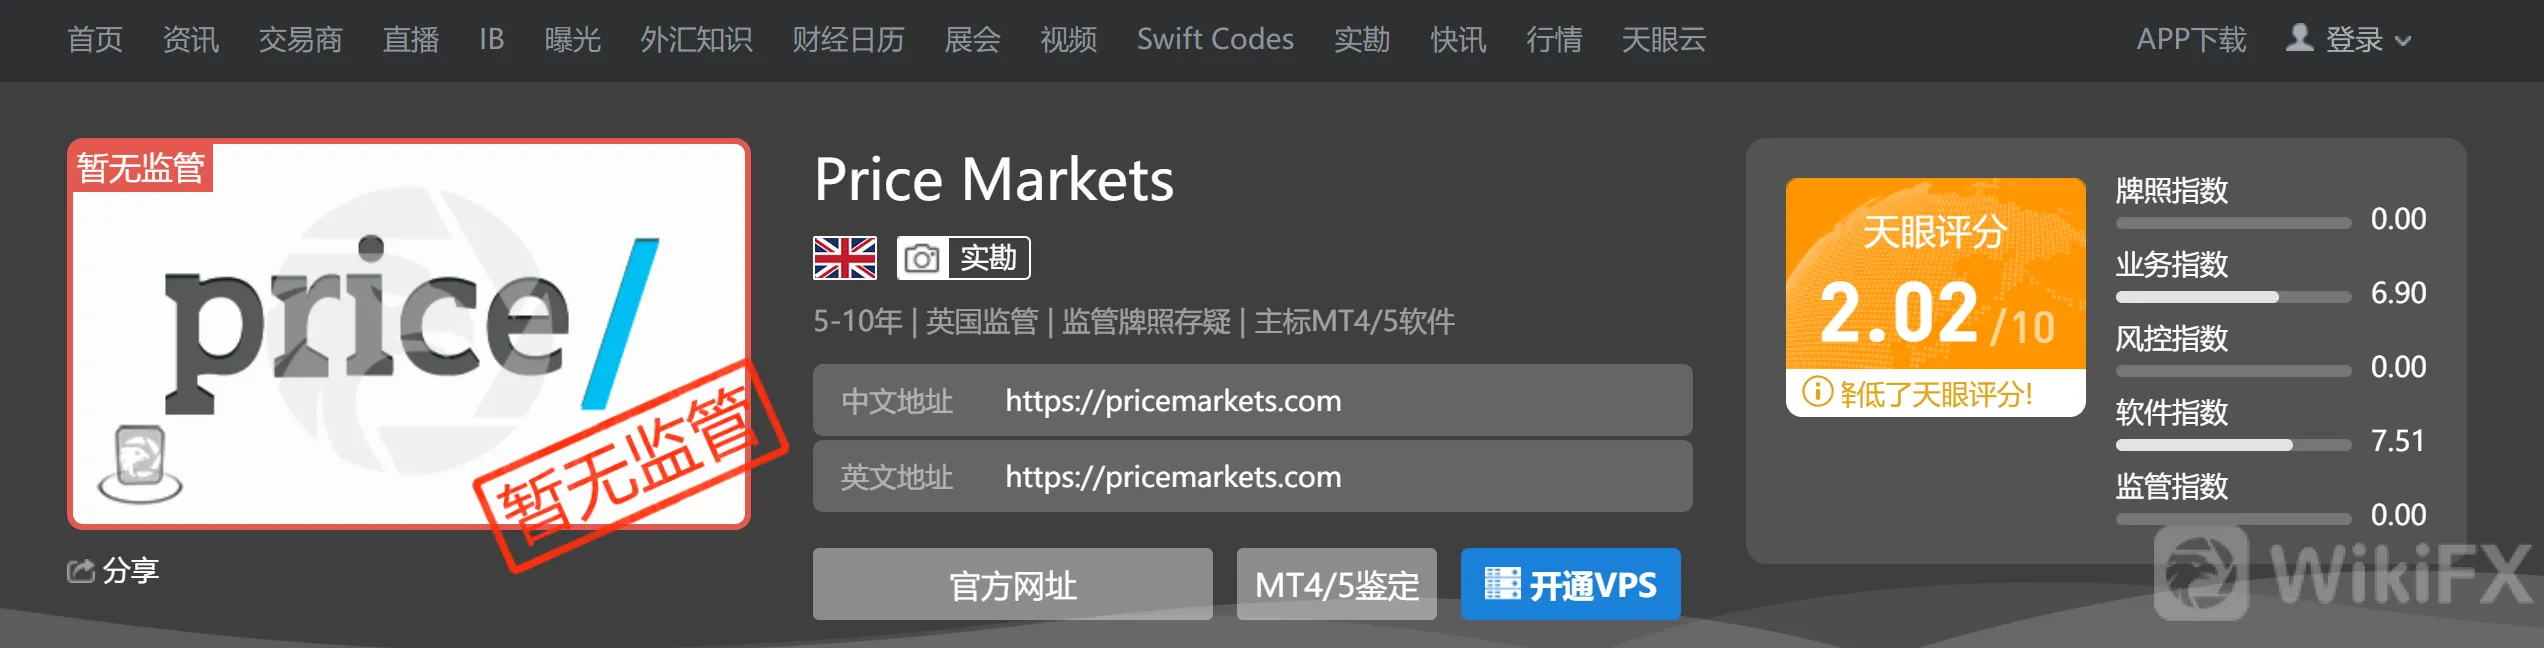Open the 首页 home menu item
This screenshot has width=2544, height=648.
tap(95, 40)
